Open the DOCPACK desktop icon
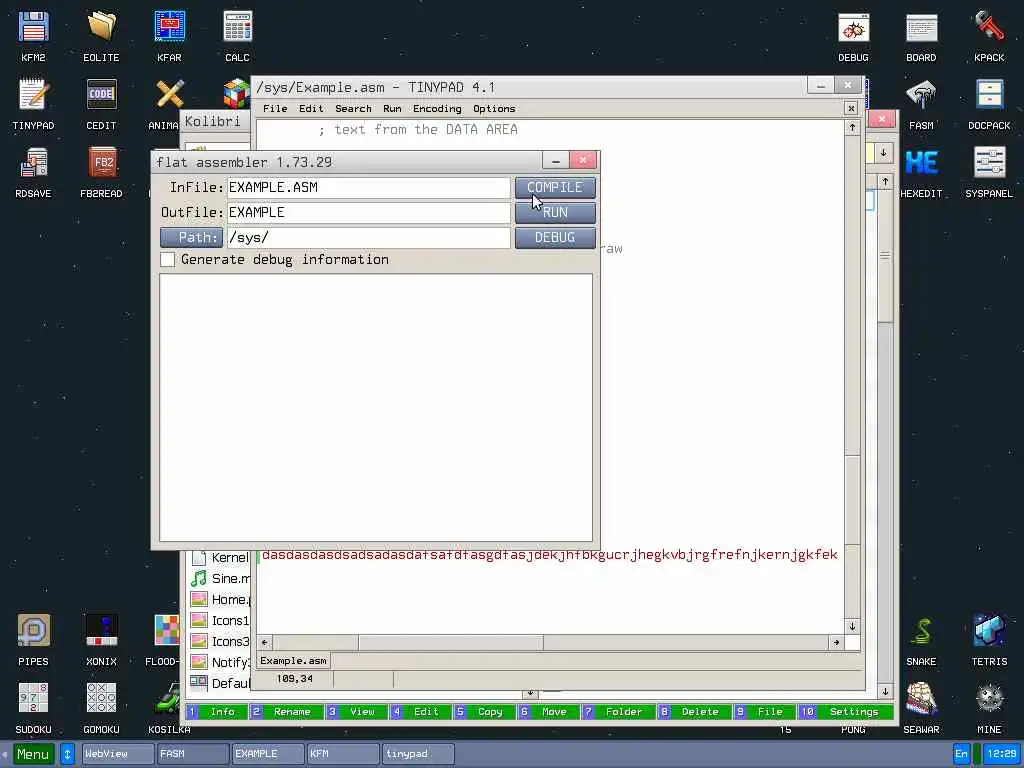 [x=989, y=104]
